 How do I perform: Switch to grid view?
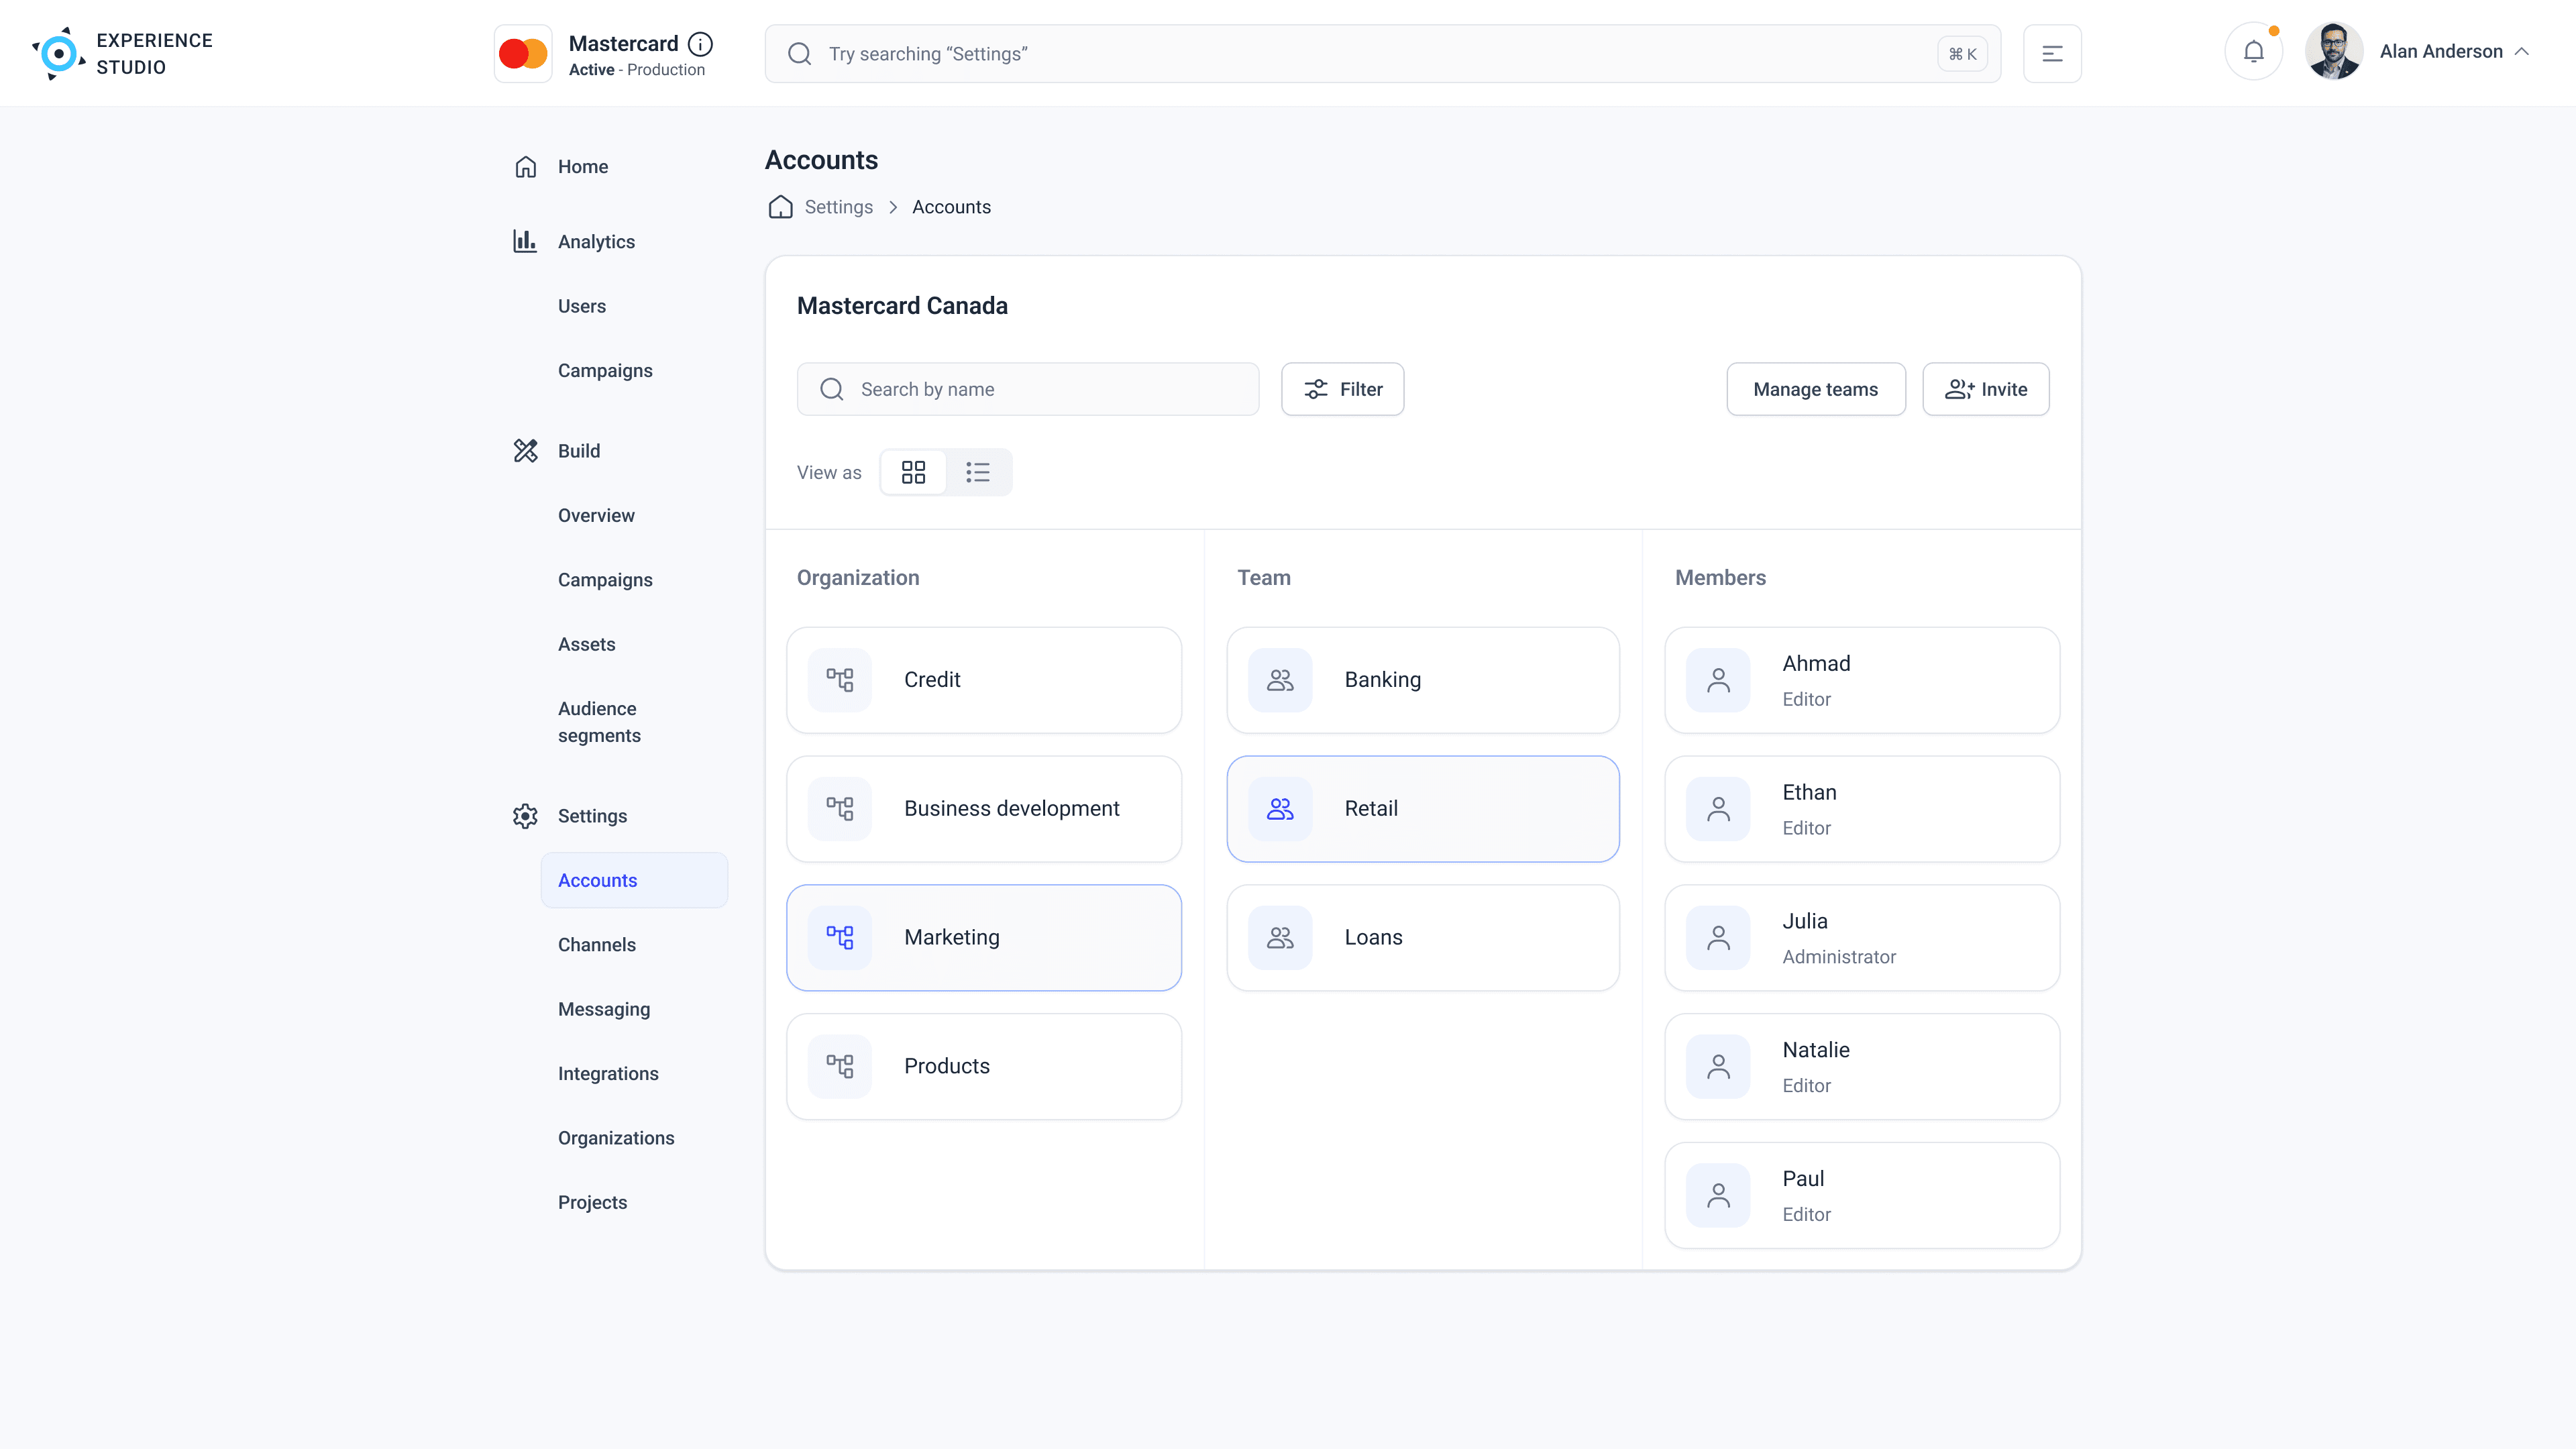(913, 472)
